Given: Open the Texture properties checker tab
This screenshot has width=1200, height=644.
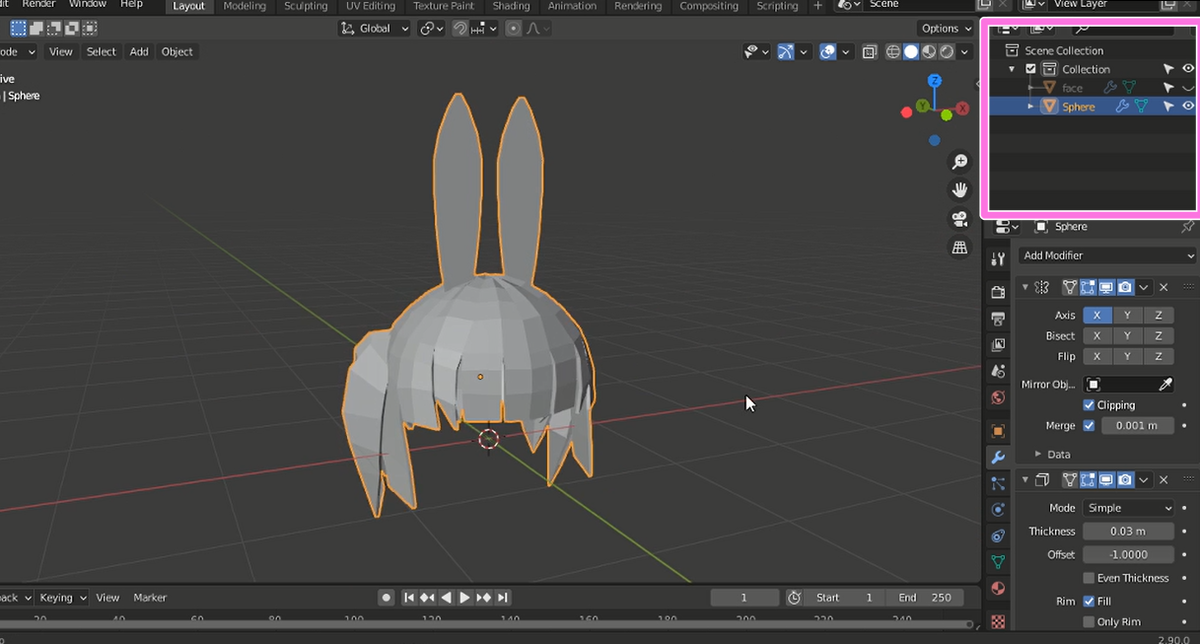Looking at the screenshot, I should (997, 620).
